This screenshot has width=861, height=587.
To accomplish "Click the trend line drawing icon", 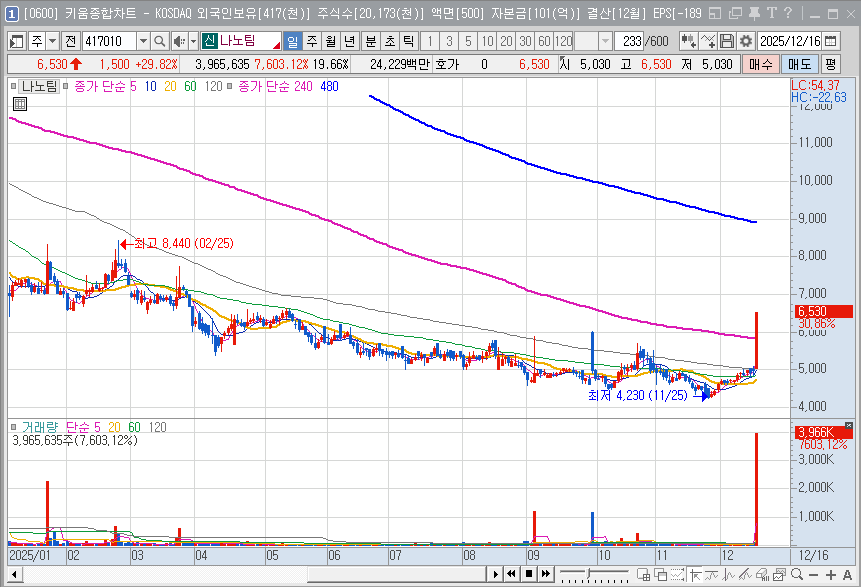I will click(x=746, y=575).
